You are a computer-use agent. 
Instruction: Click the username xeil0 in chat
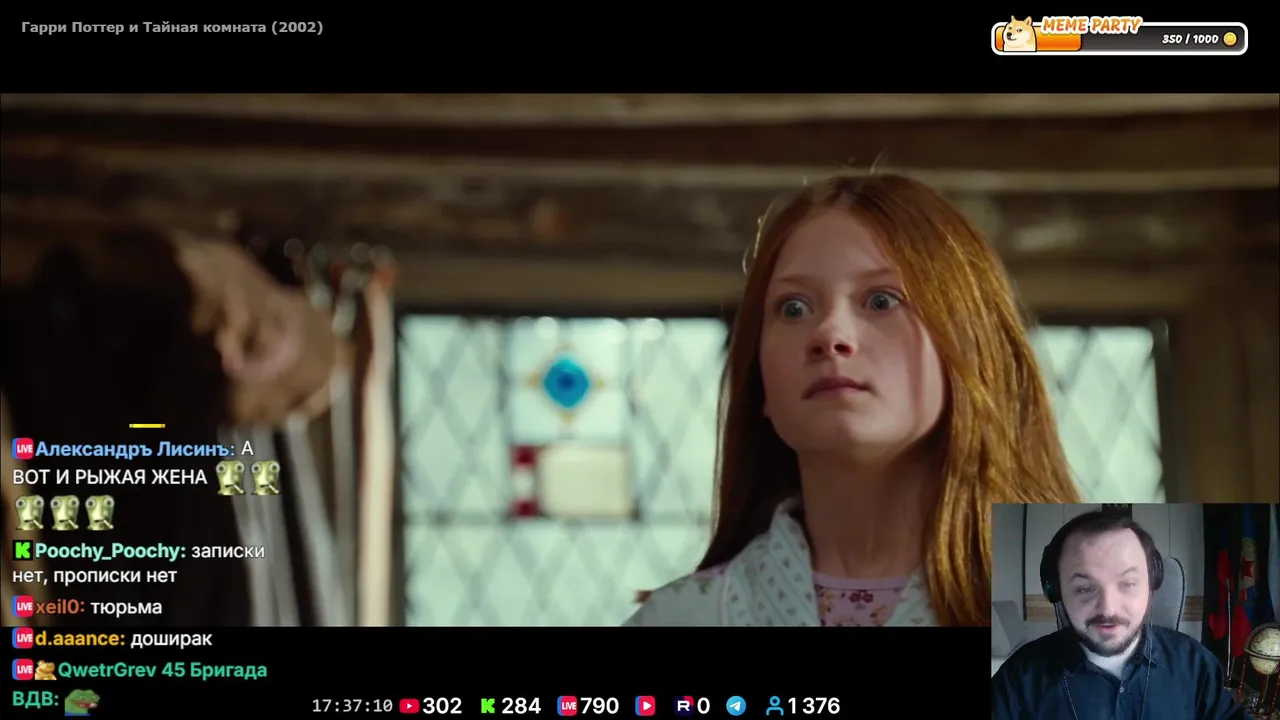click(59, 607)
